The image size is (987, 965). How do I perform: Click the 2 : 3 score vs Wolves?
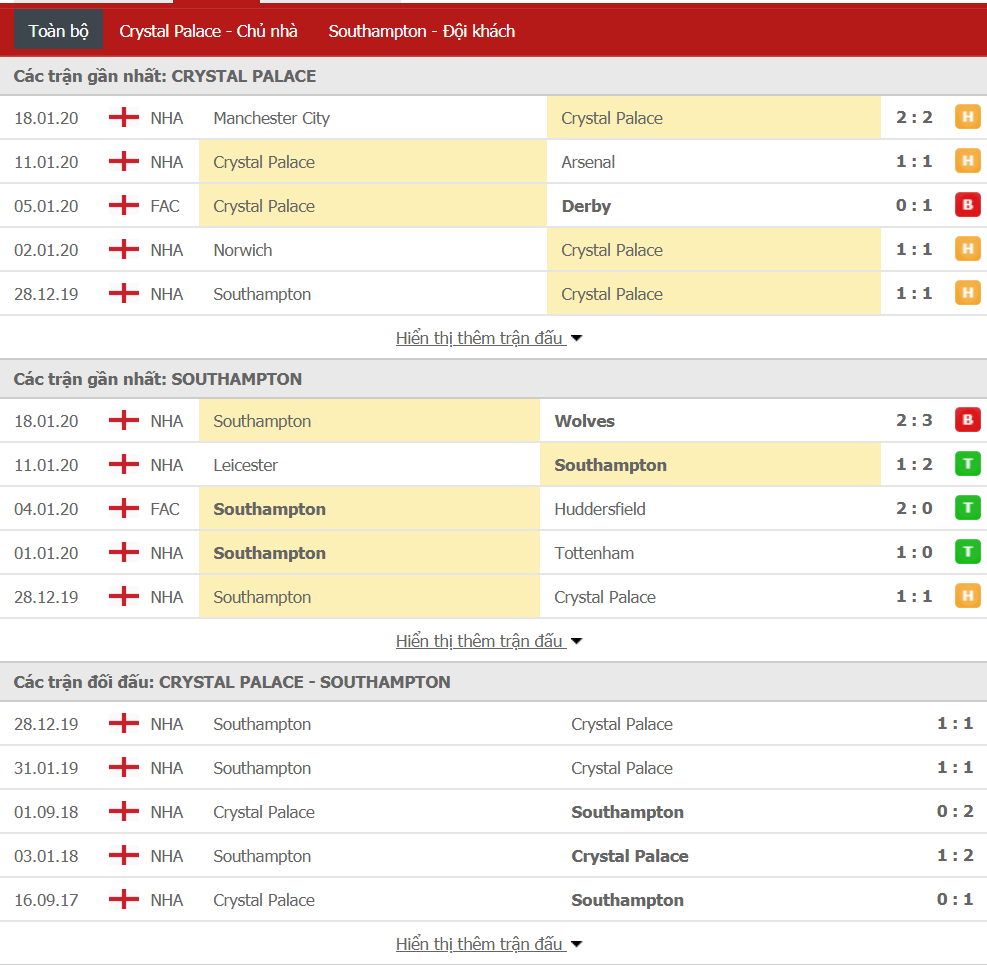pos(914,420)
